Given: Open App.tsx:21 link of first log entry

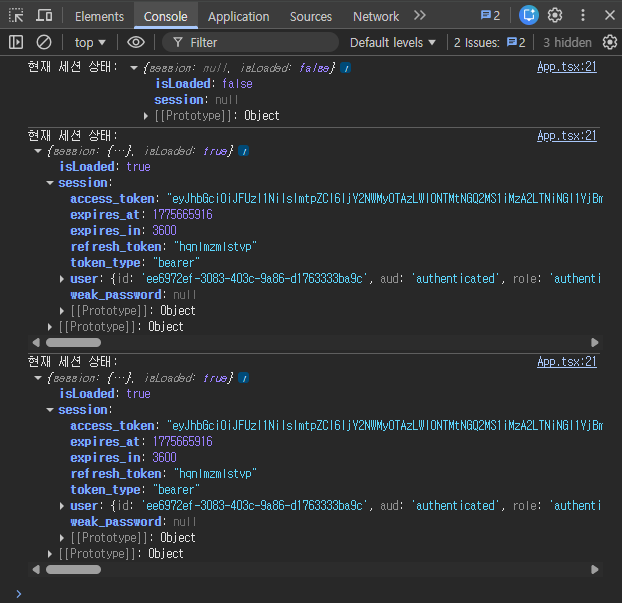Looking at the screenshot, I should click(566, 67).
